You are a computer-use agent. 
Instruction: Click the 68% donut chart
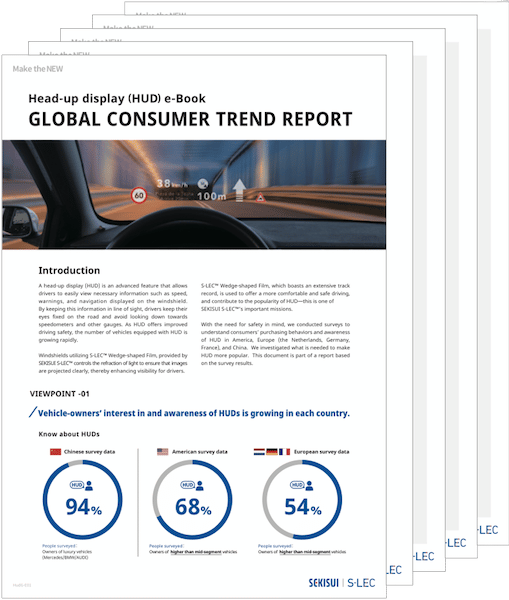click(193, 500)
